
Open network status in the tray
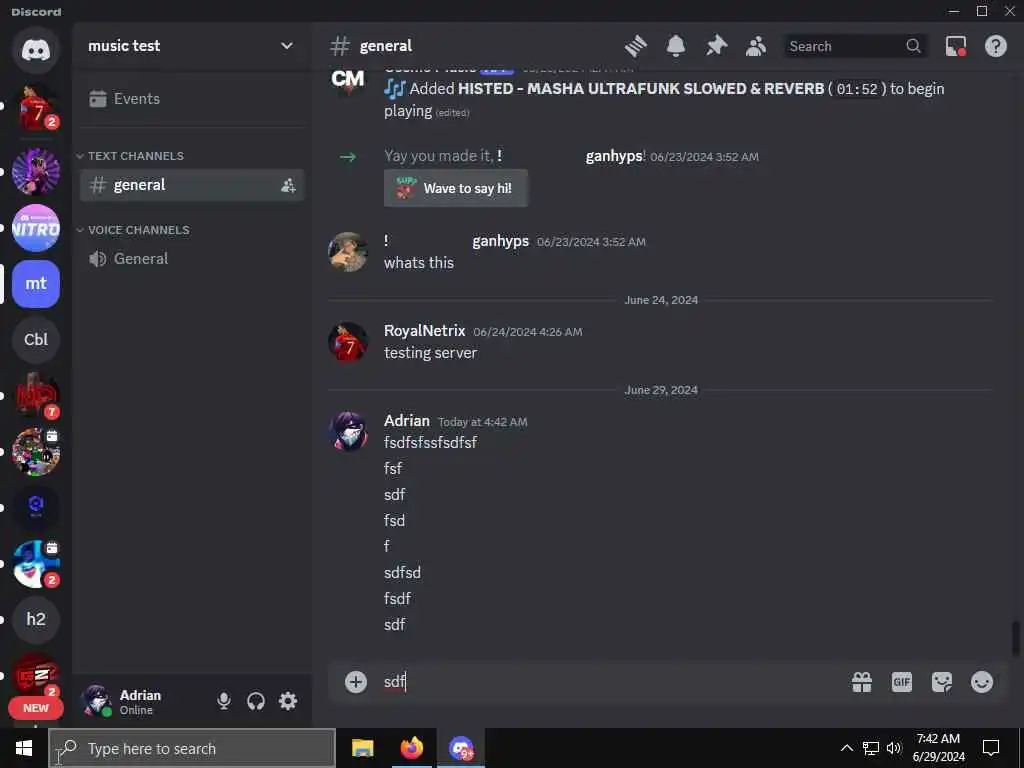(870, 748)
